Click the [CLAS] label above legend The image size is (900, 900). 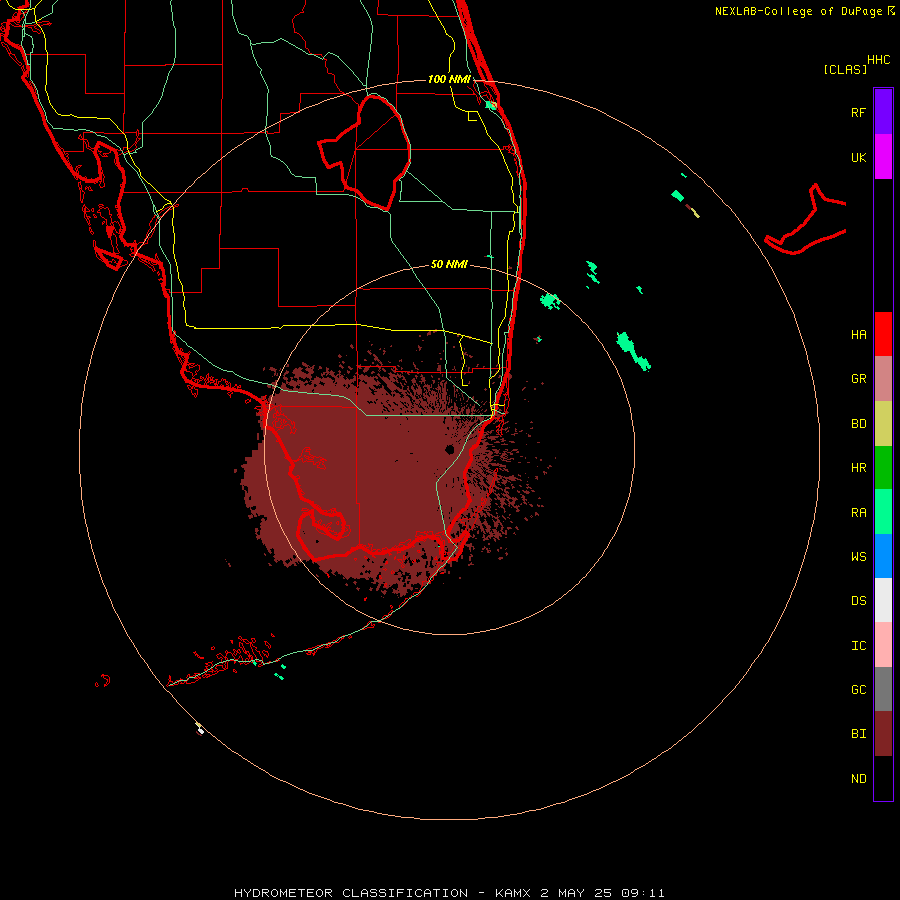(x=845, y=69)
